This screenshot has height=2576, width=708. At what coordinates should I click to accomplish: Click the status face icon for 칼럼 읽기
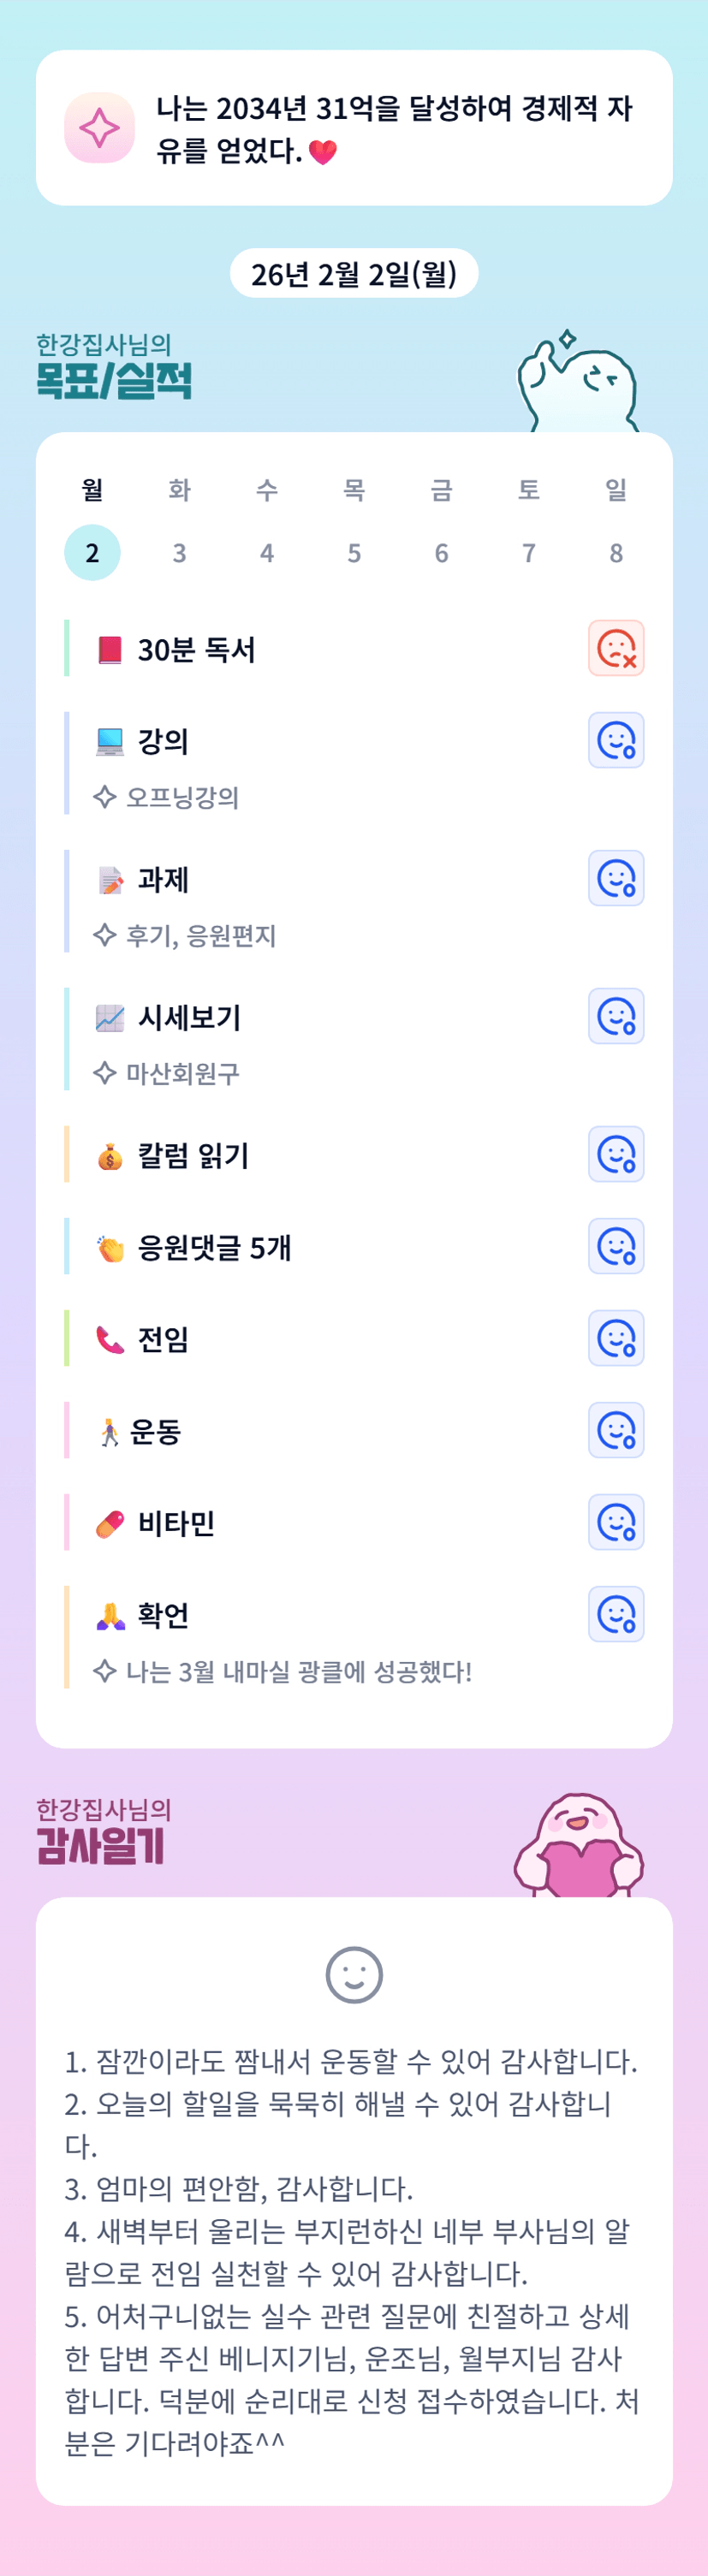coord(616,1154)
